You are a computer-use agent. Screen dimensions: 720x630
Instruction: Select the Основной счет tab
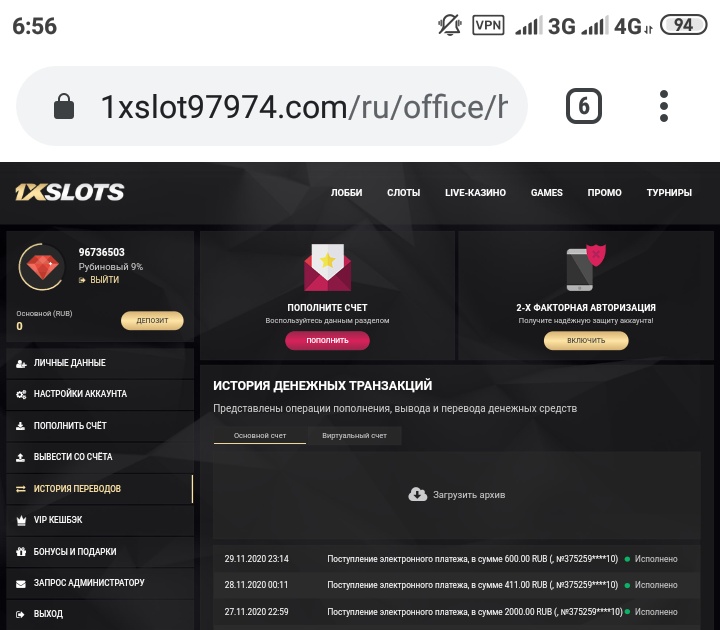(260, 435)
